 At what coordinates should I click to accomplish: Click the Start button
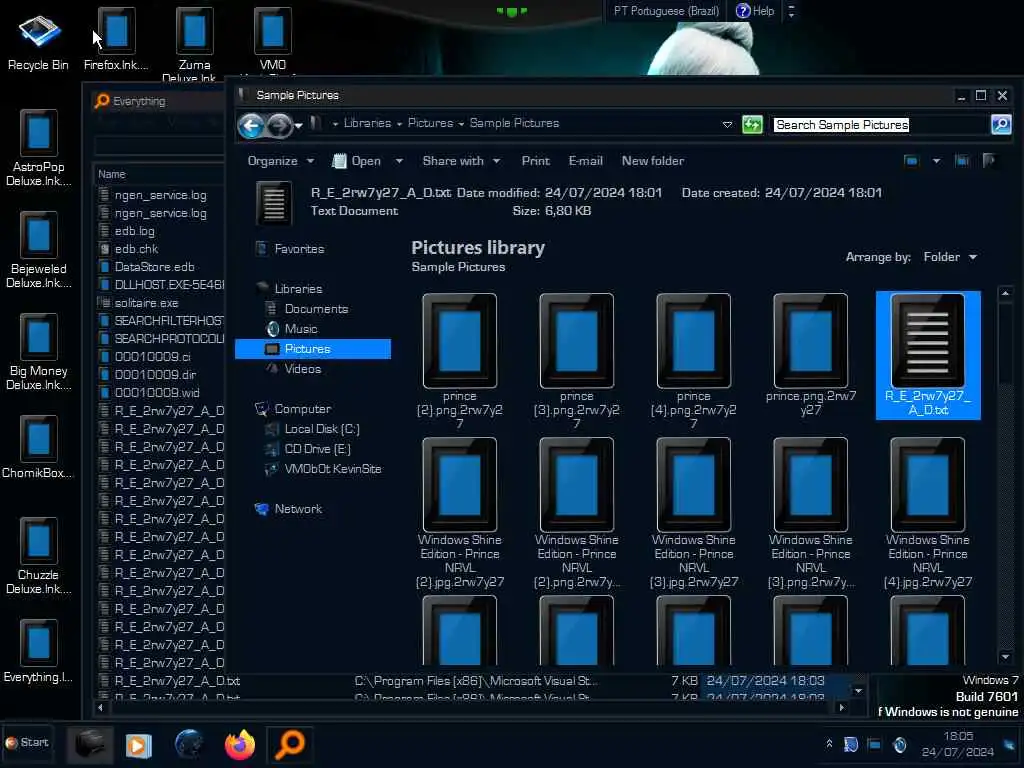click(27, 743)
